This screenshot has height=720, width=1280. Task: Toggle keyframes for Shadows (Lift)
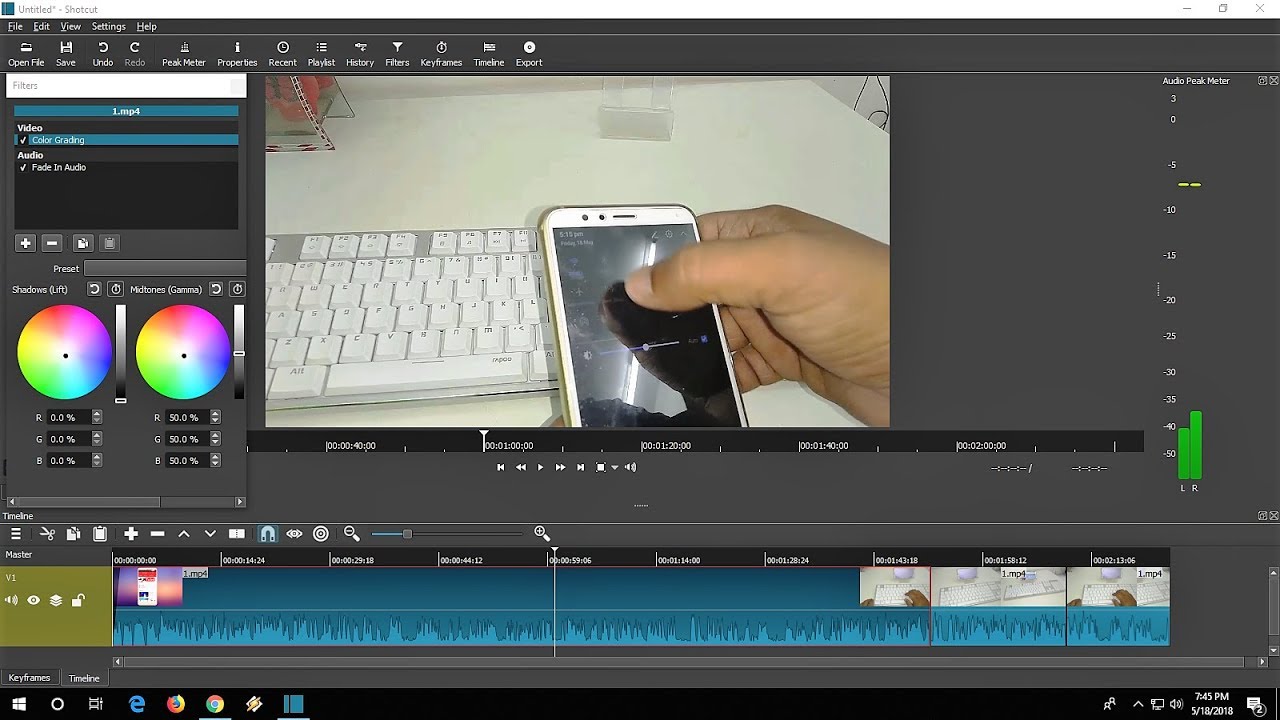pyautogui.click(x=116, y=289)
